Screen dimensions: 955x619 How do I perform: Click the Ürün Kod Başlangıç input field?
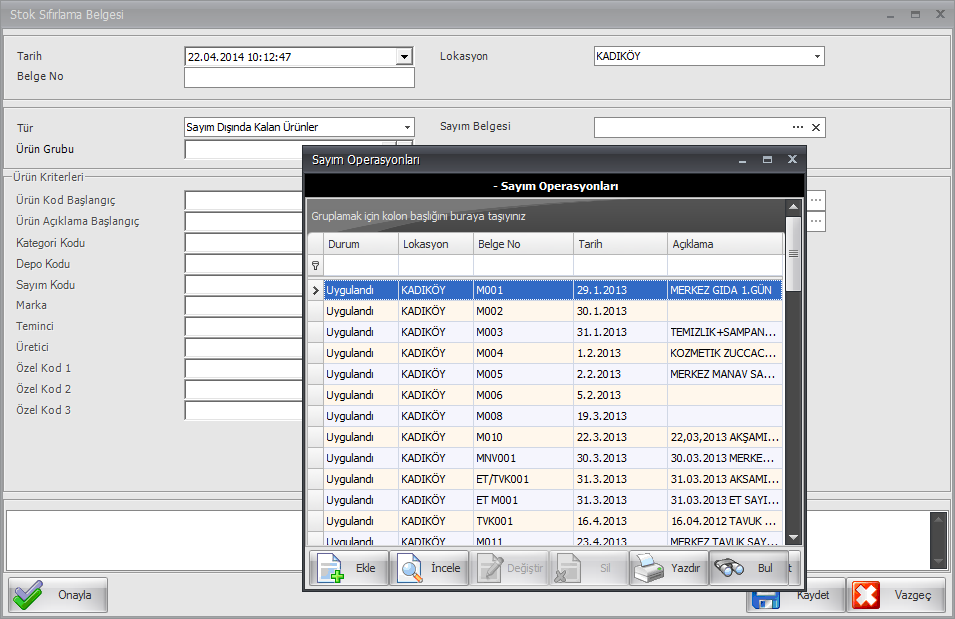[x=244, y=200]
